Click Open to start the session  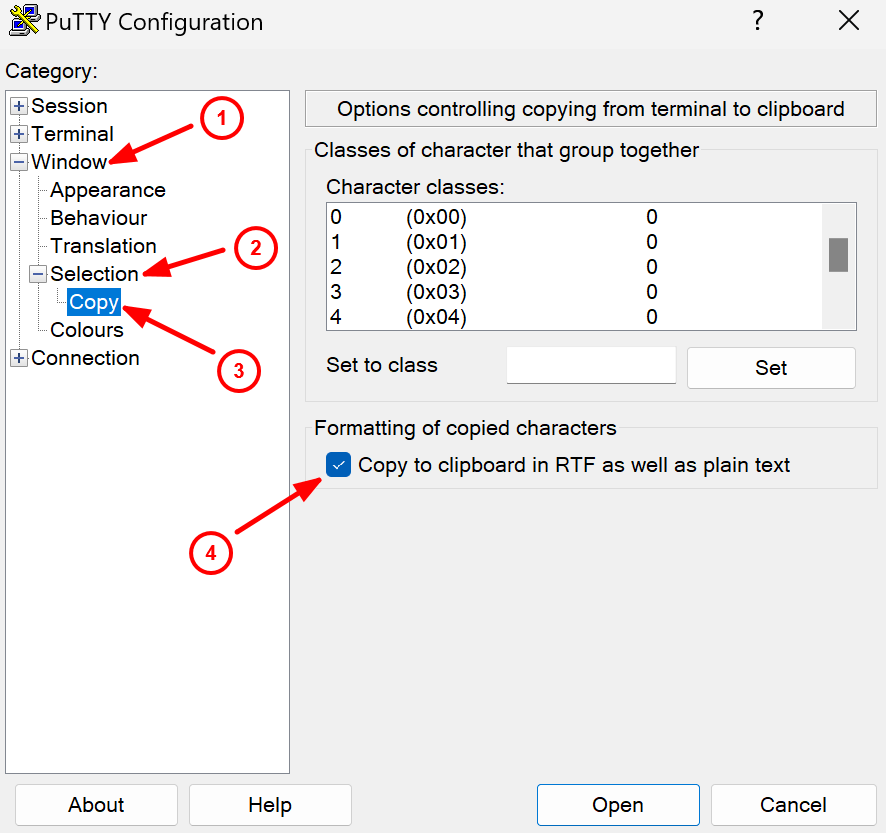pos(617,805)
